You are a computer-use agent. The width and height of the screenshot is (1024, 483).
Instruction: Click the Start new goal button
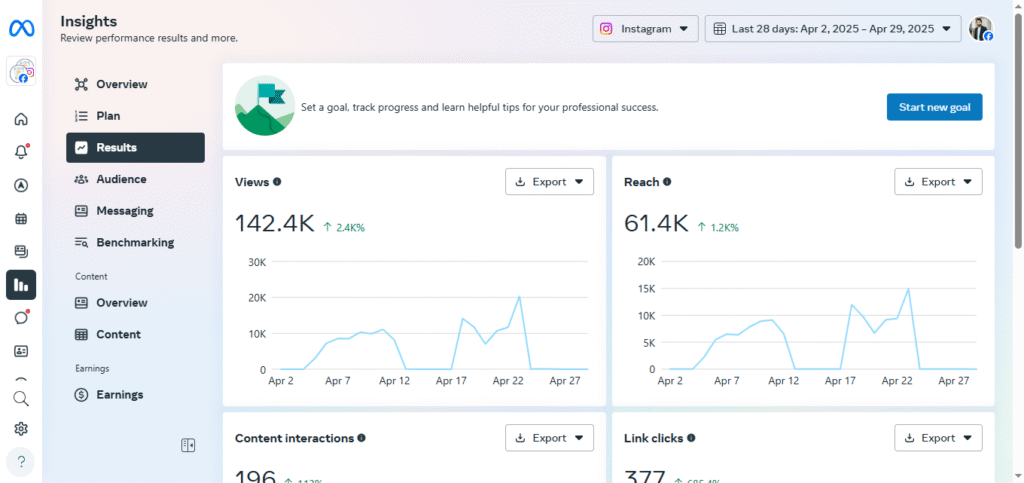coord(934,107)
